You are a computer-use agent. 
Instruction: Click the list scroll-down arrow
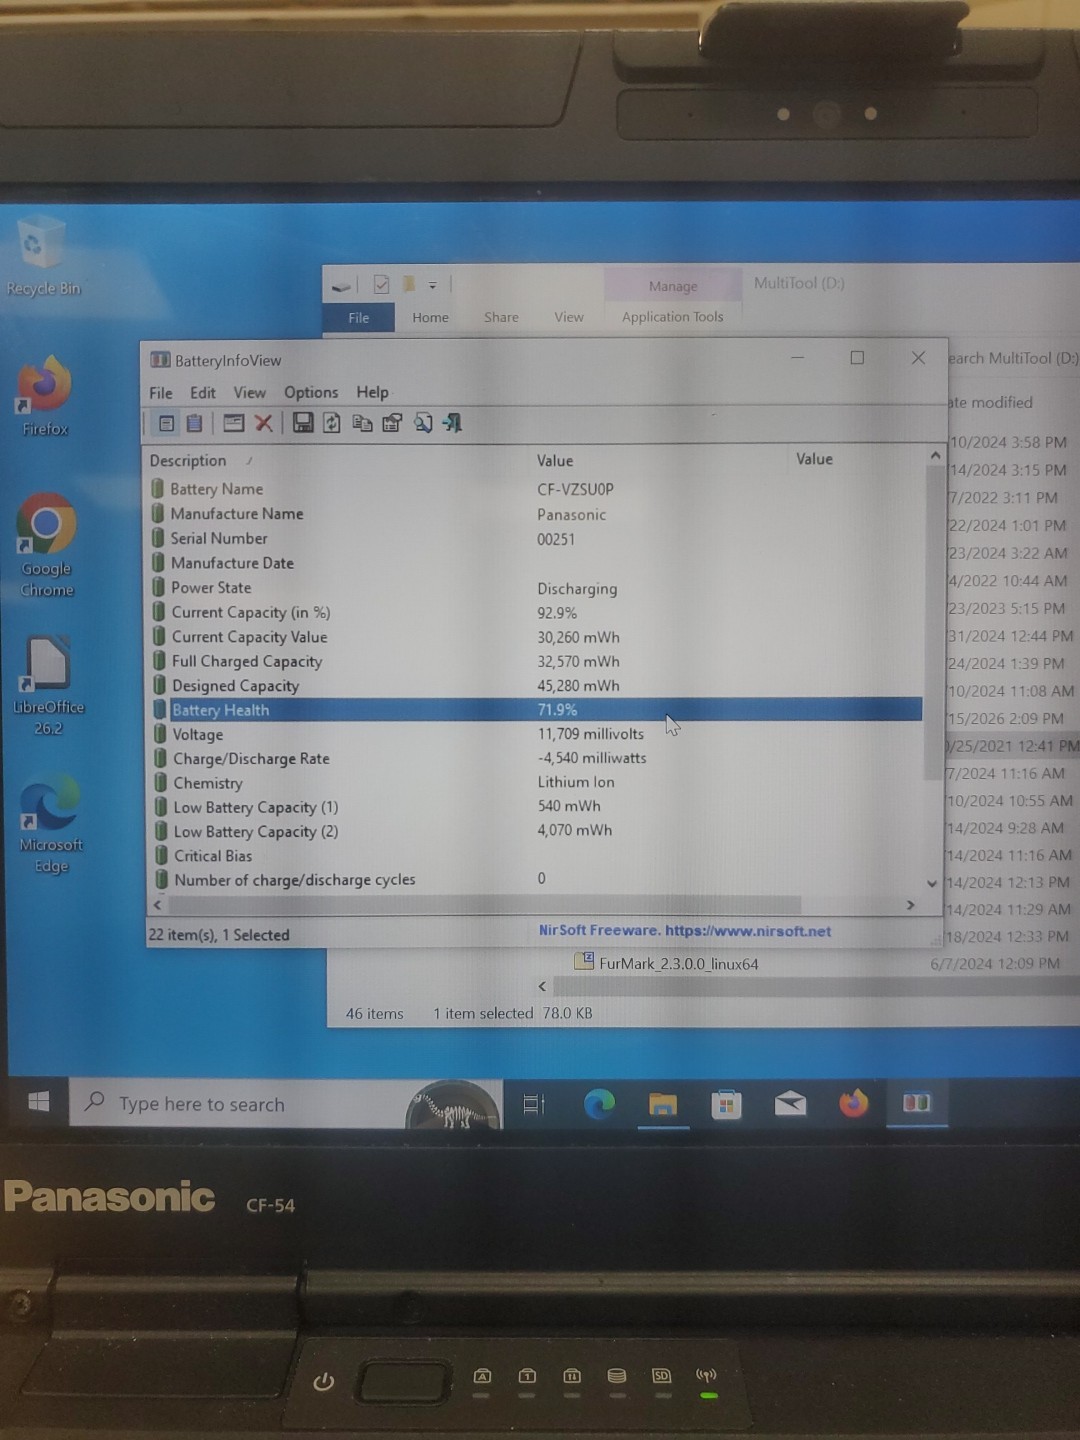point(933,884)
